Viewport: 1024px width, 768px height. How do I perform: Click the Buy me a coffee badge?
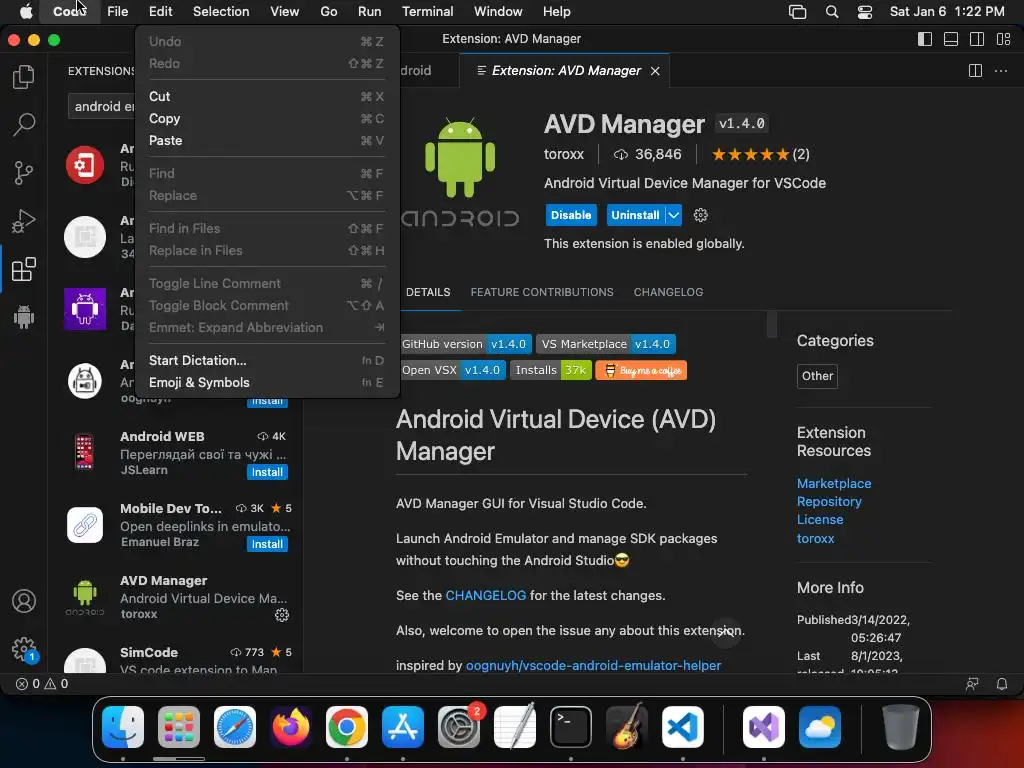[x=641, y=370]
